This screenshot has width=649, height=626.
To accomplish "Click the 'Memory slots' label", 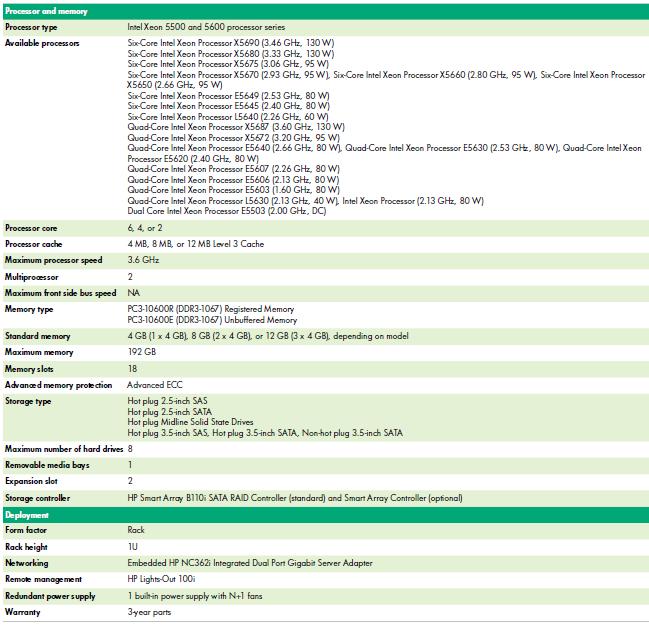I will [29, 369].
